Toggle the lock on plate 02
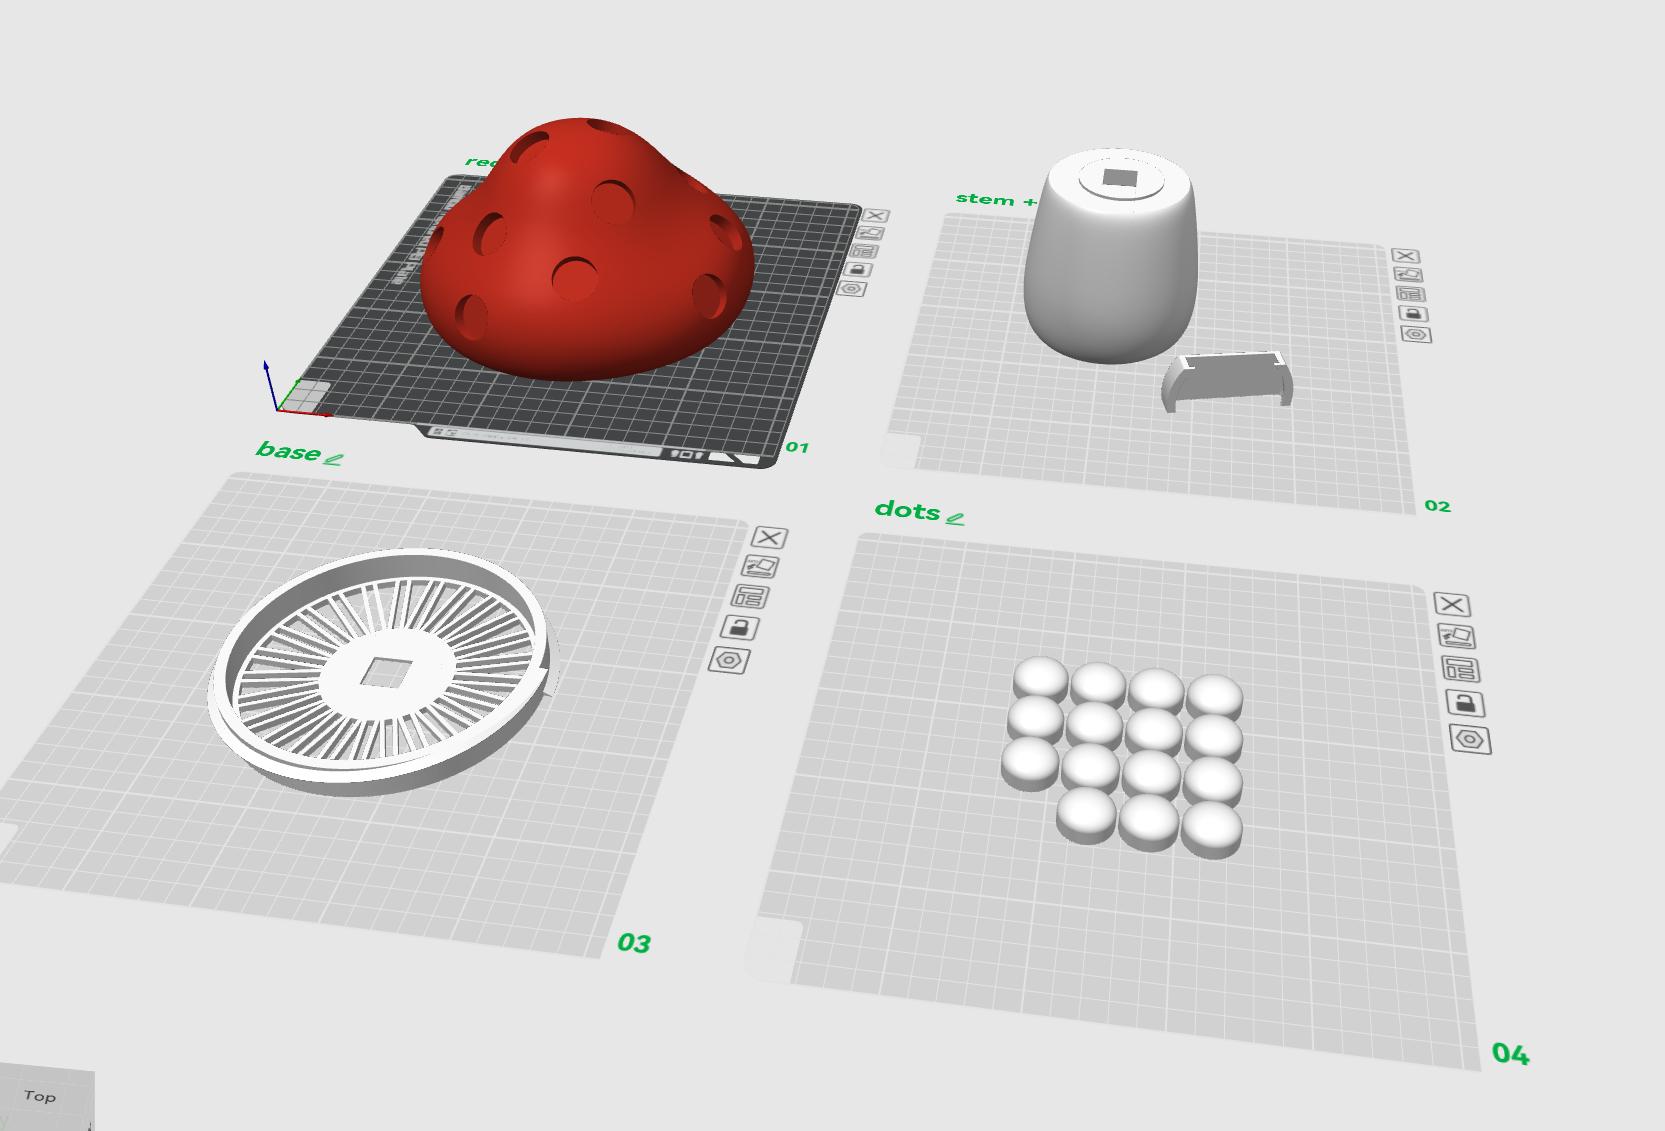This screenshot has height=1131, width=1665. (1414, 314)
